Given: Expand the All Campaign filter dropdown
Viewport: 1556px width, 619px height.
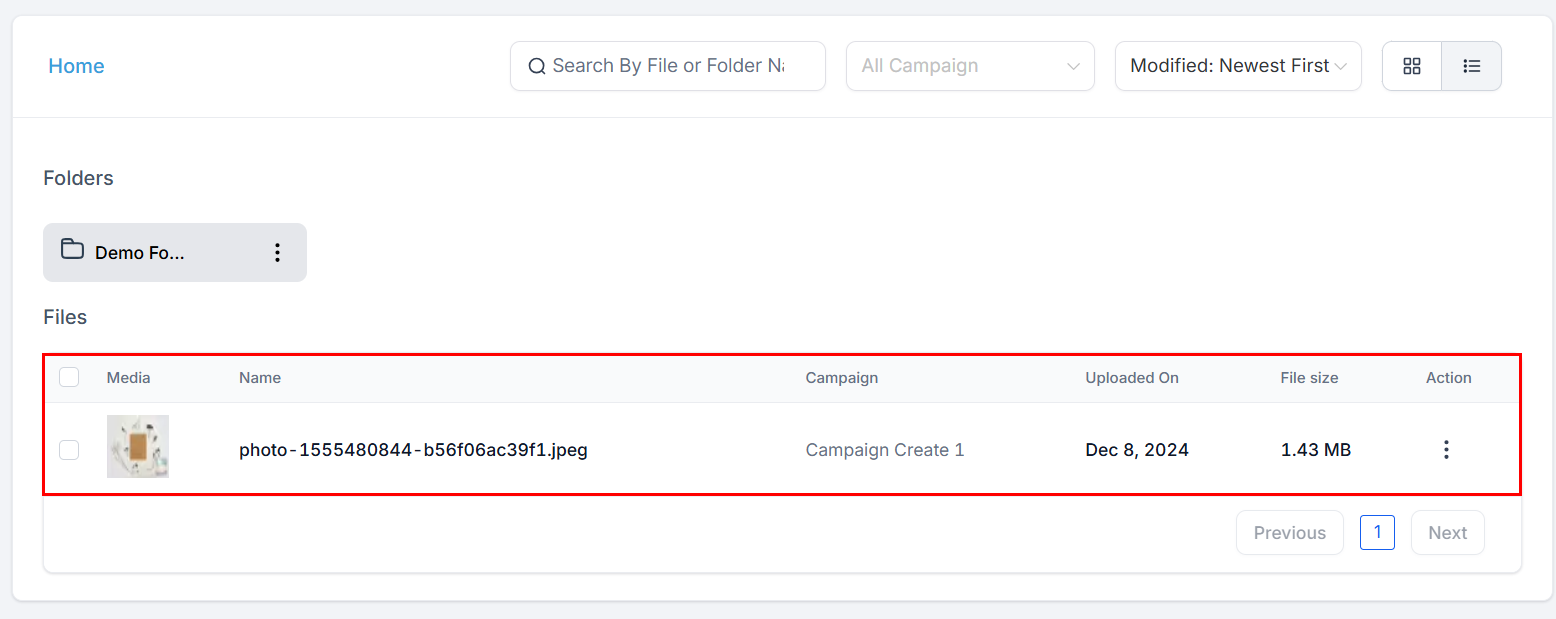Looking at the screenshot, I should click(x=970, y=66).
